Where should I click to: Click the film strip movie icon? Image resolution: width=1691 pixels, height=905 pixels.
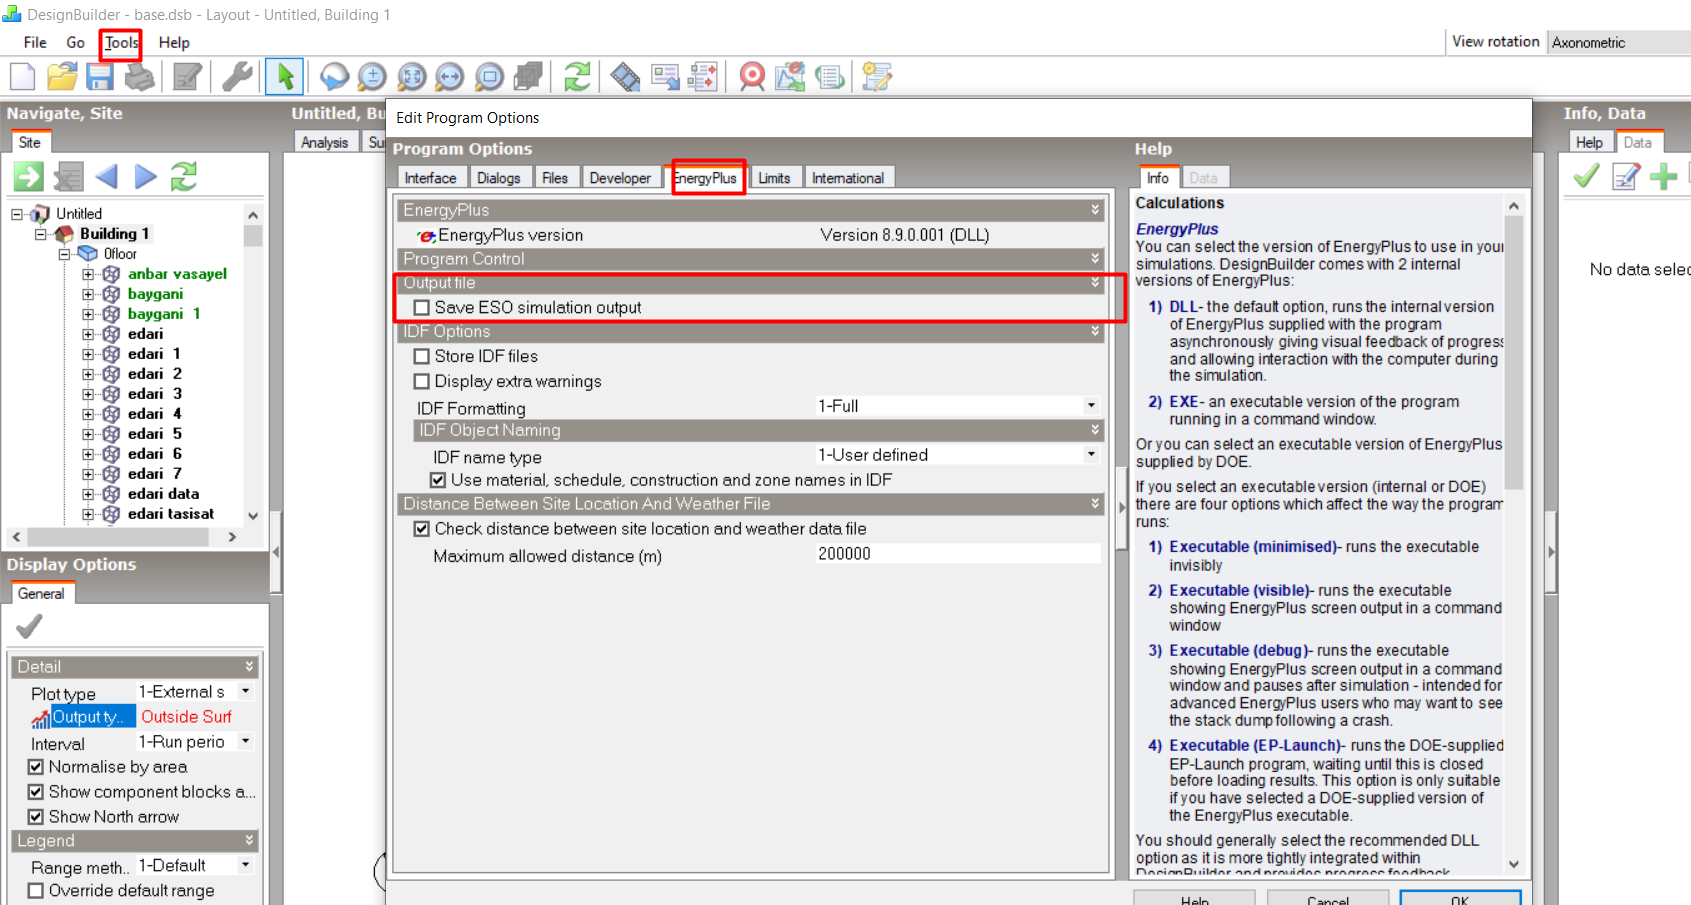[x=625, y=77]
